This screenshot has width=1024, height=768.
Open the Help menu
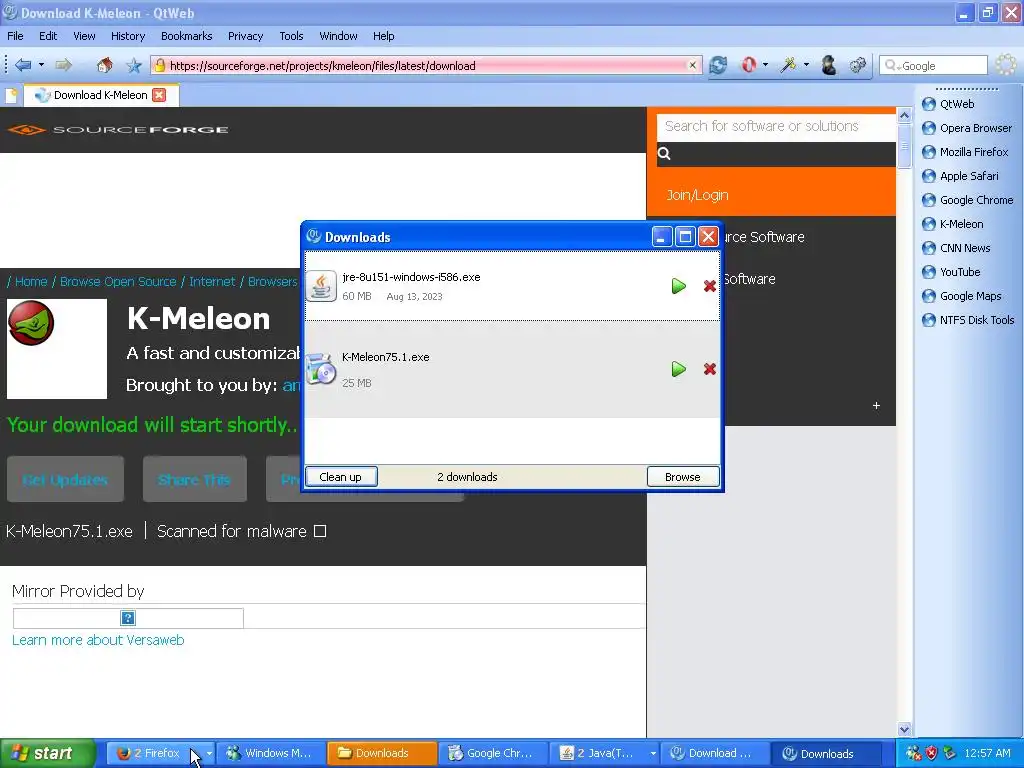click(x=383, y=36)
